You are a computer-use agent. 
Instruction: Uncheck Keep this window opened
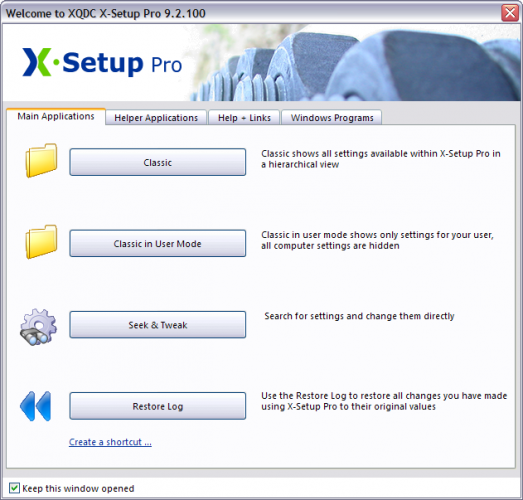[14, 488]
